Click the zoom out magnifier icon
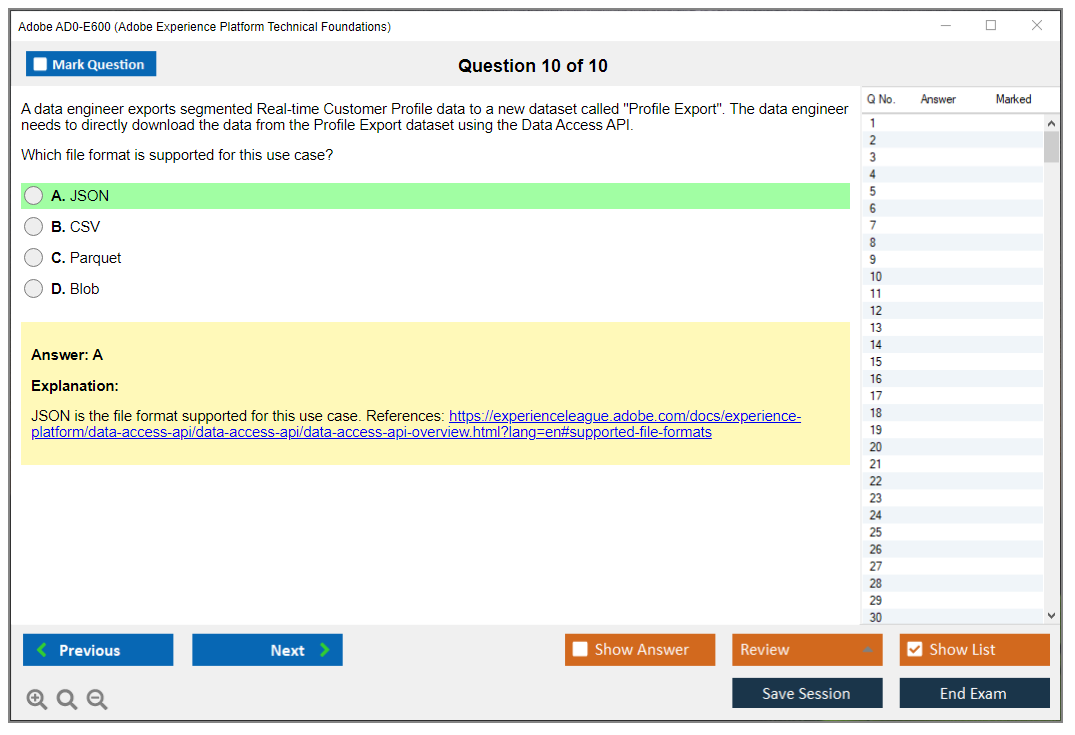 point(97,700)
